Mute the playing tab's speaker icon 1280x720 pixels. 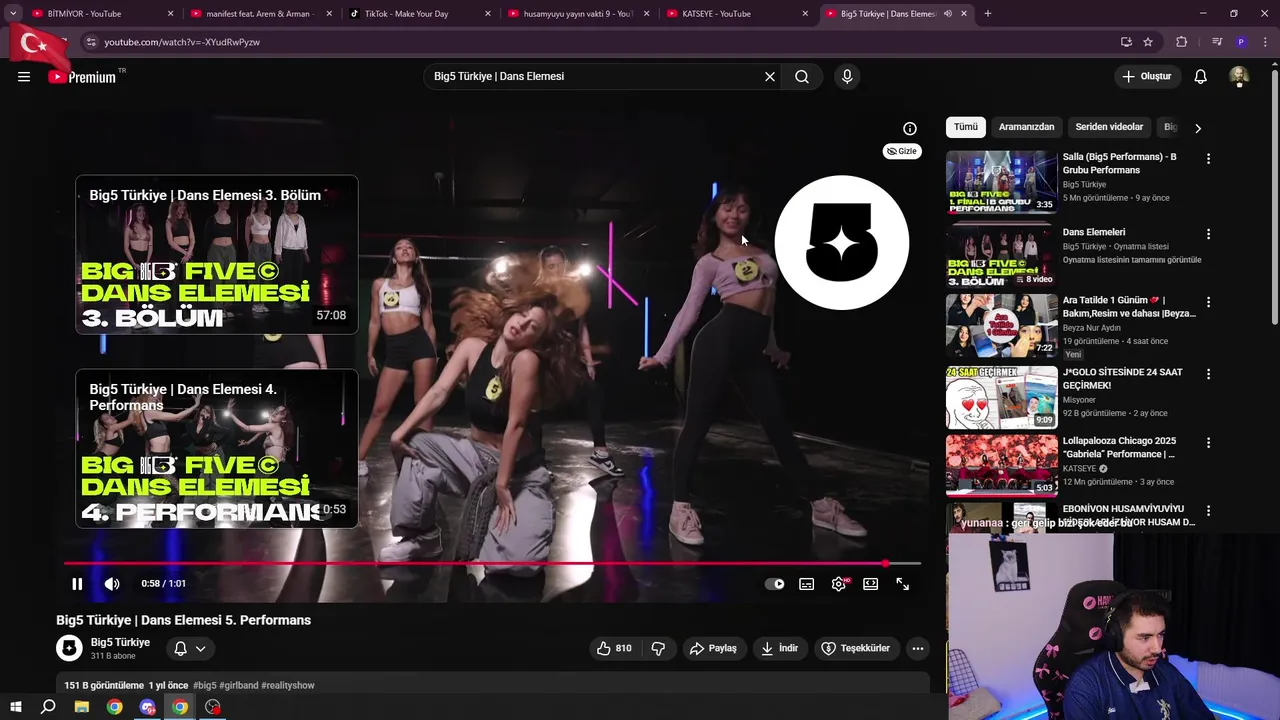pos(947,14)
